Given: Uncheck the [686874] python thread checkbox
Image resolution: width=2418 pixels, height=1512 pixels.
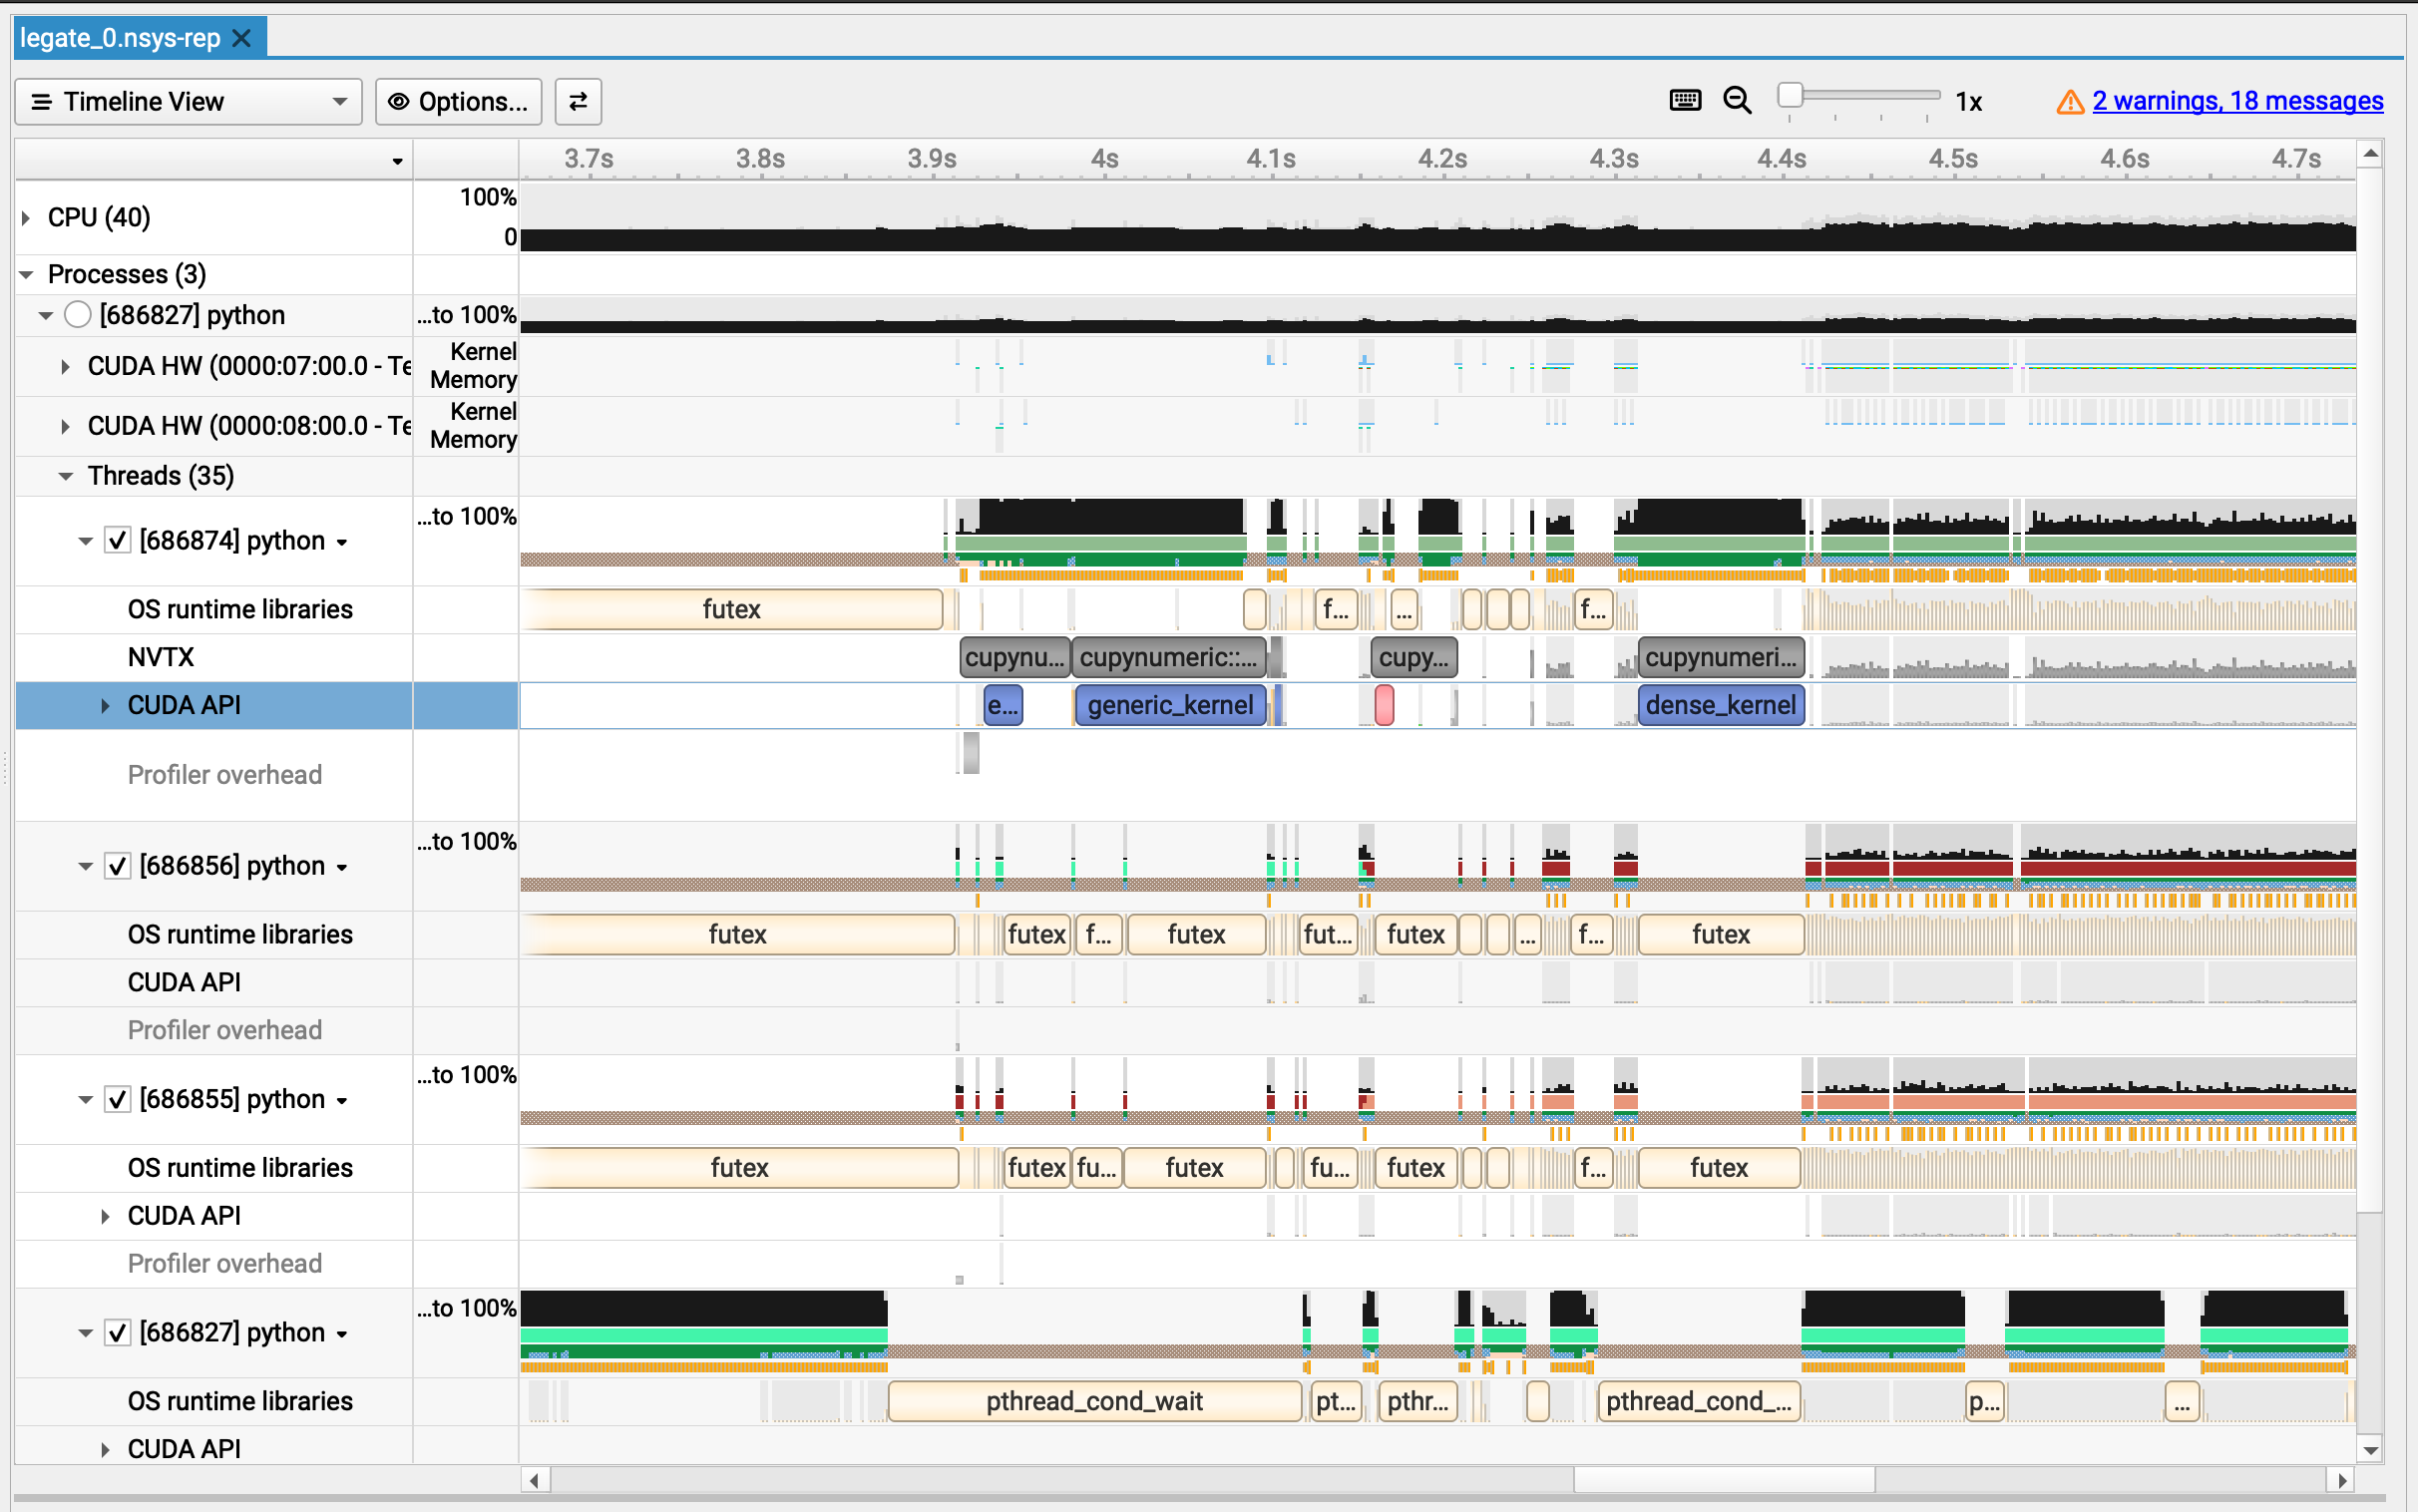Looking at the screenshot, I should click(x=118, y=541).
